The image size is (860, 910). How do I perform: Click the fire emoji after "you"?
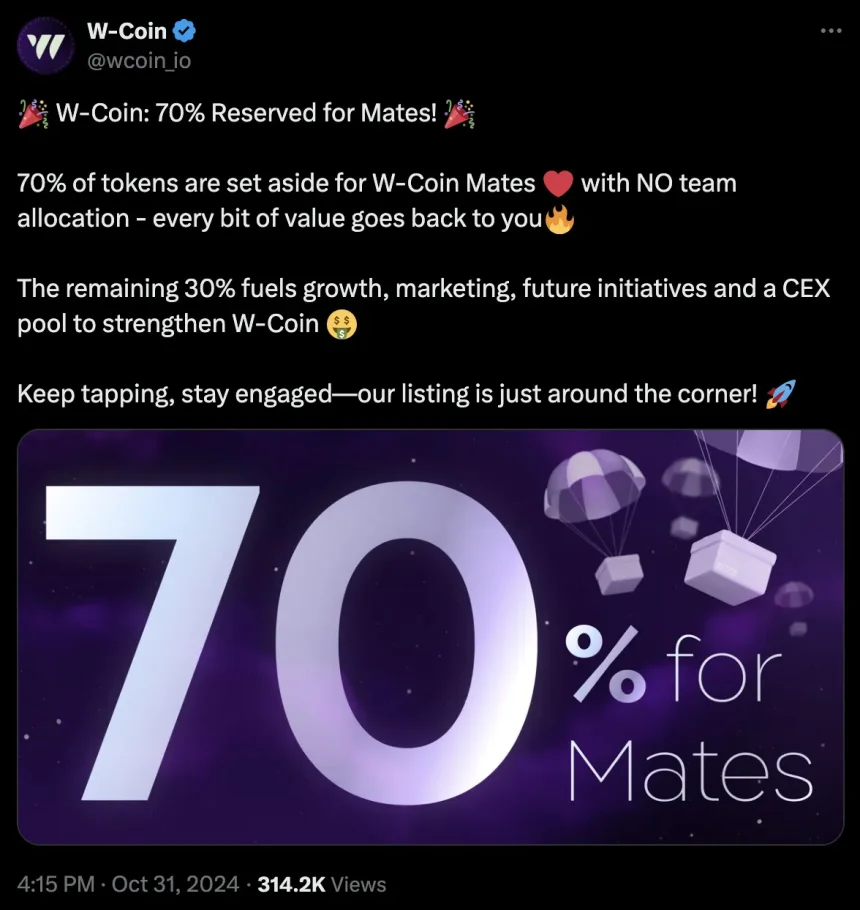pos(561,219)
